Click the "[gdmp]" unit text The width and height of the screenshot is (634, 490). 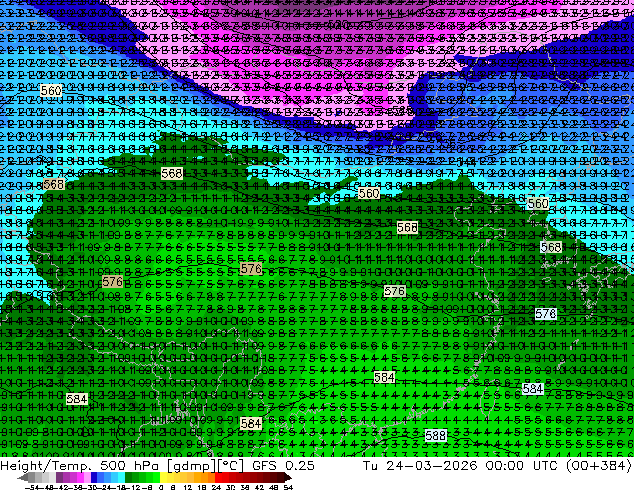191,466
